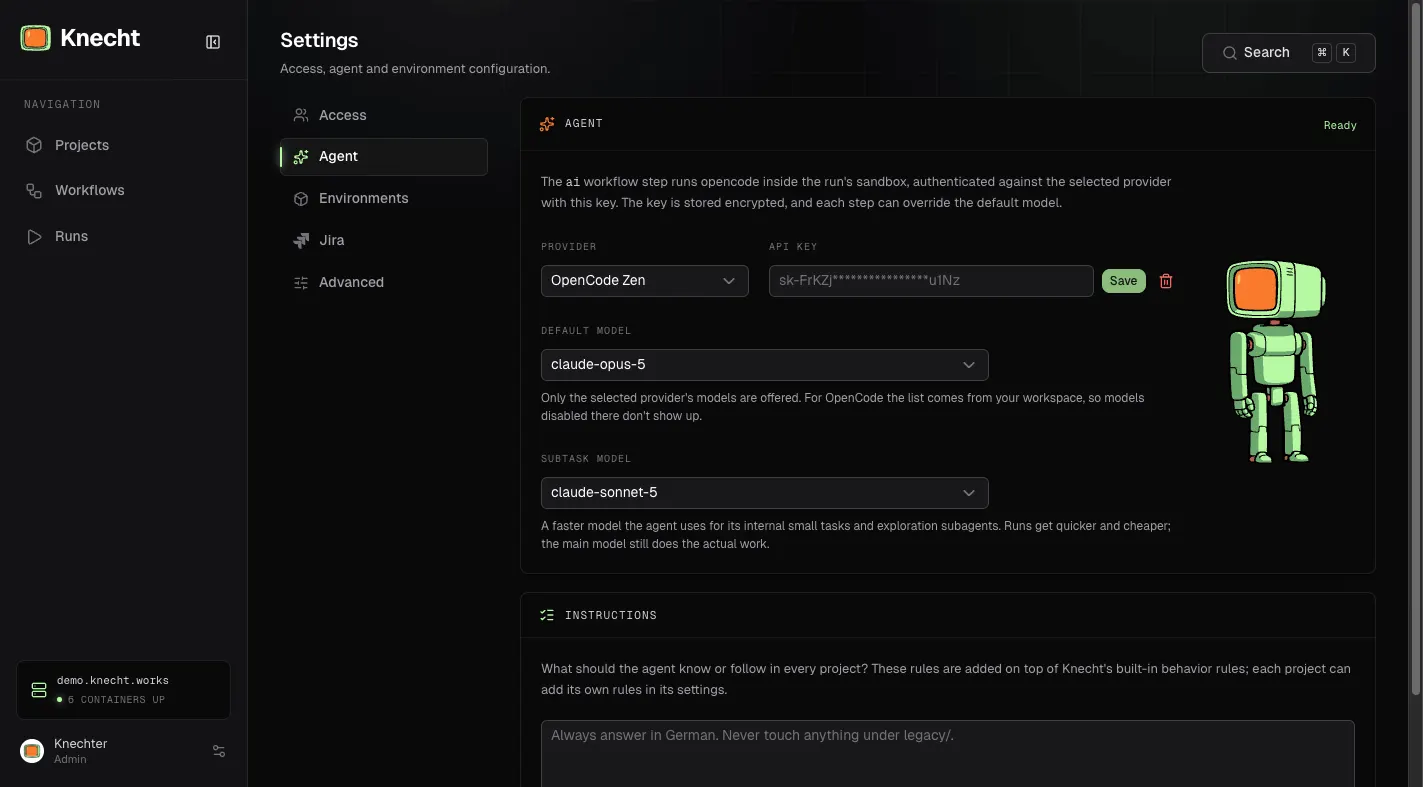The width and height of the screenshot is (1423, 787).
Task: Click the DEFAULT MODEL field label
Action: point(586,331)
